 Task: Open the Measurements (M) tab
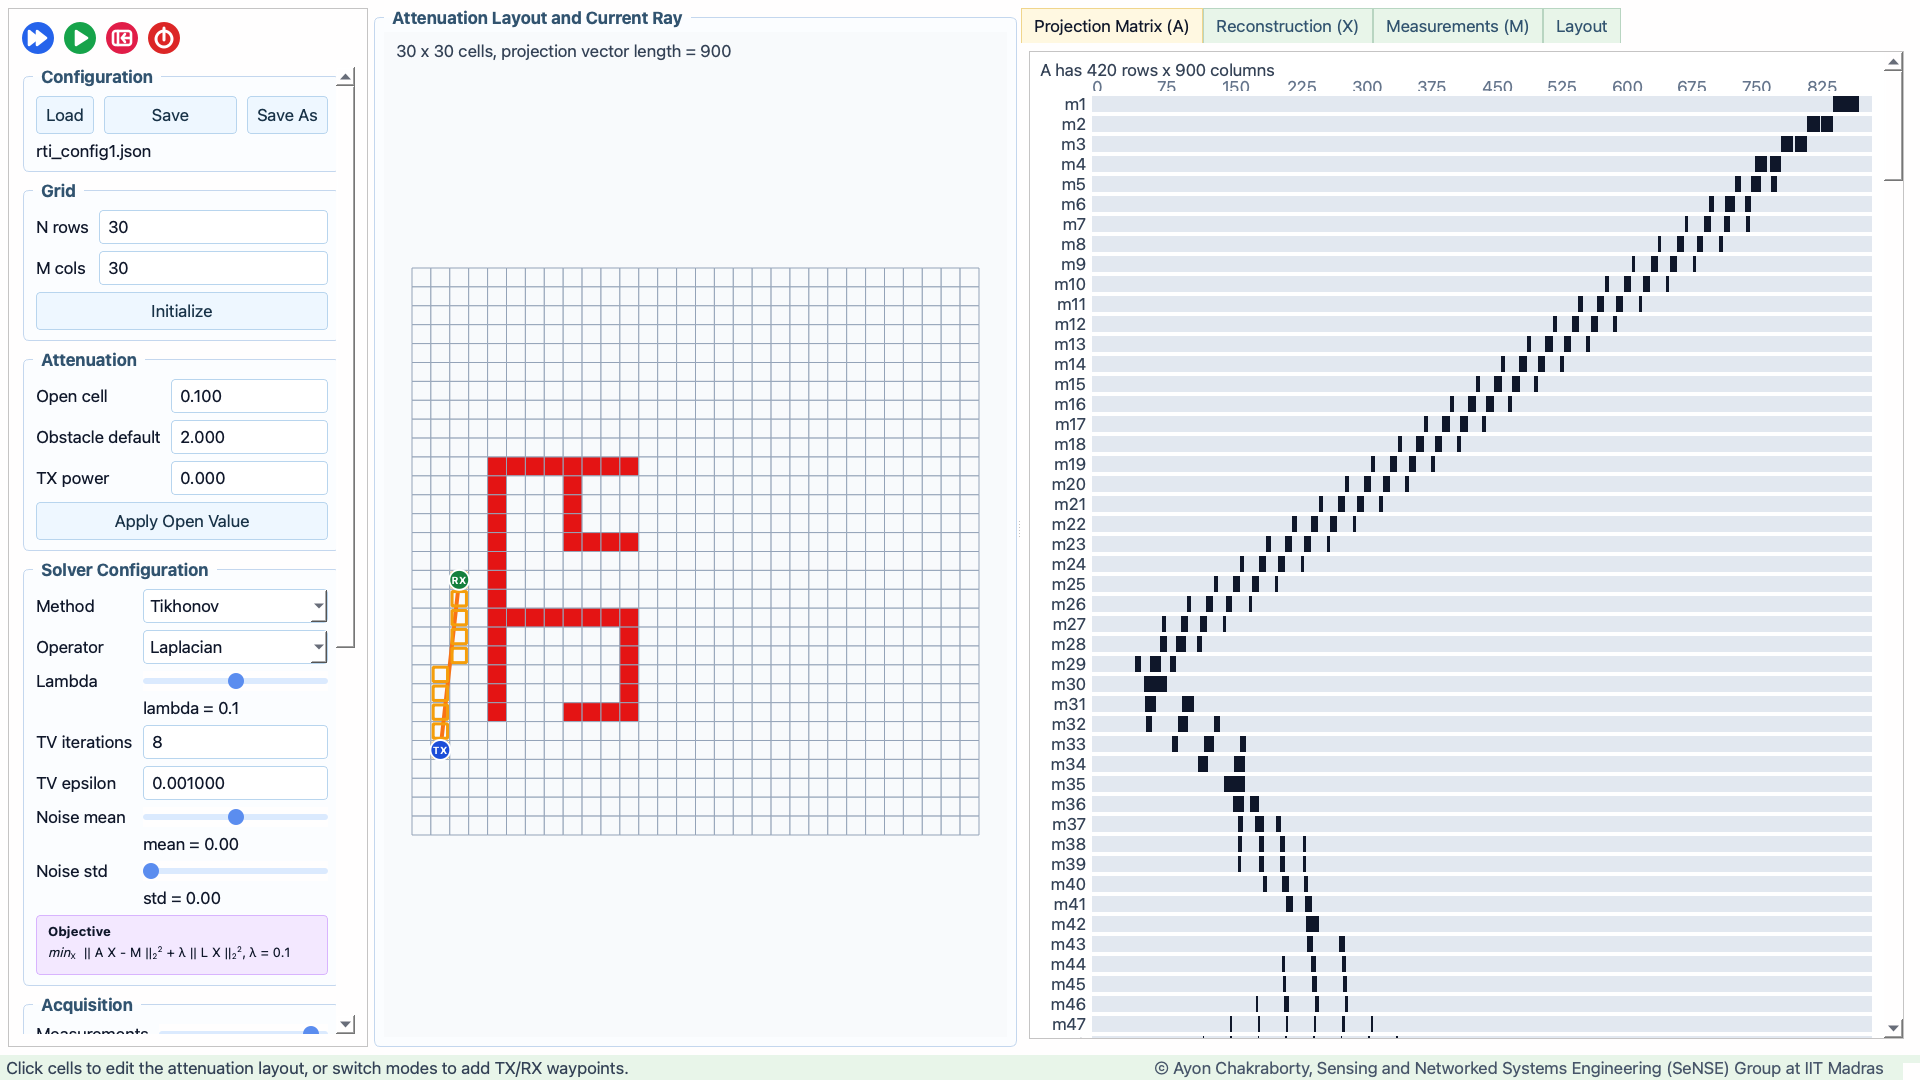[1457, 26]
